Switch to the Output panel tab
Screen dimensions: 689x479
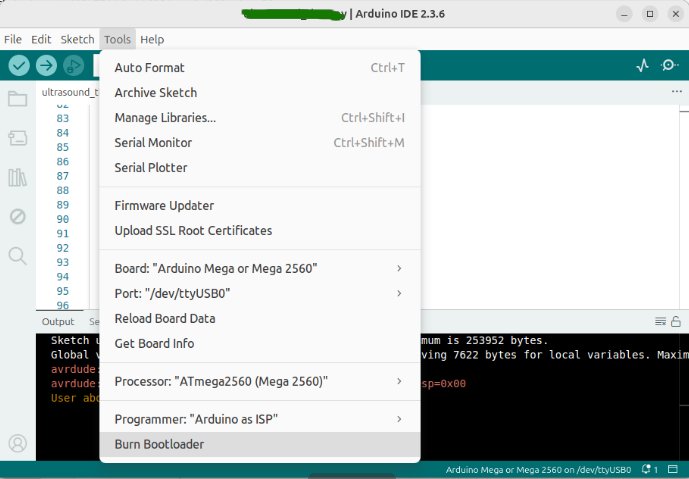[57, 322]
